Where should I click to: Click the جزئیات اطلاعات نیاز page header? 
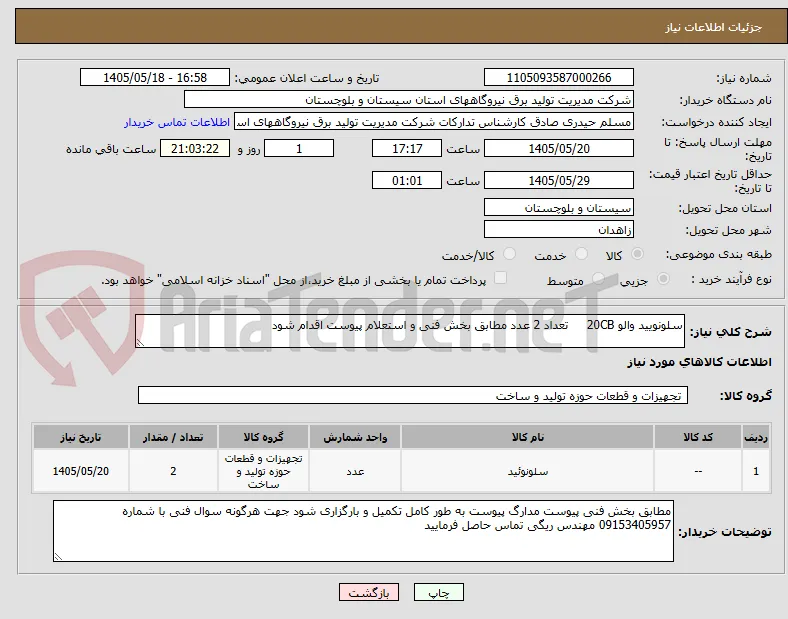coord(714,27)
